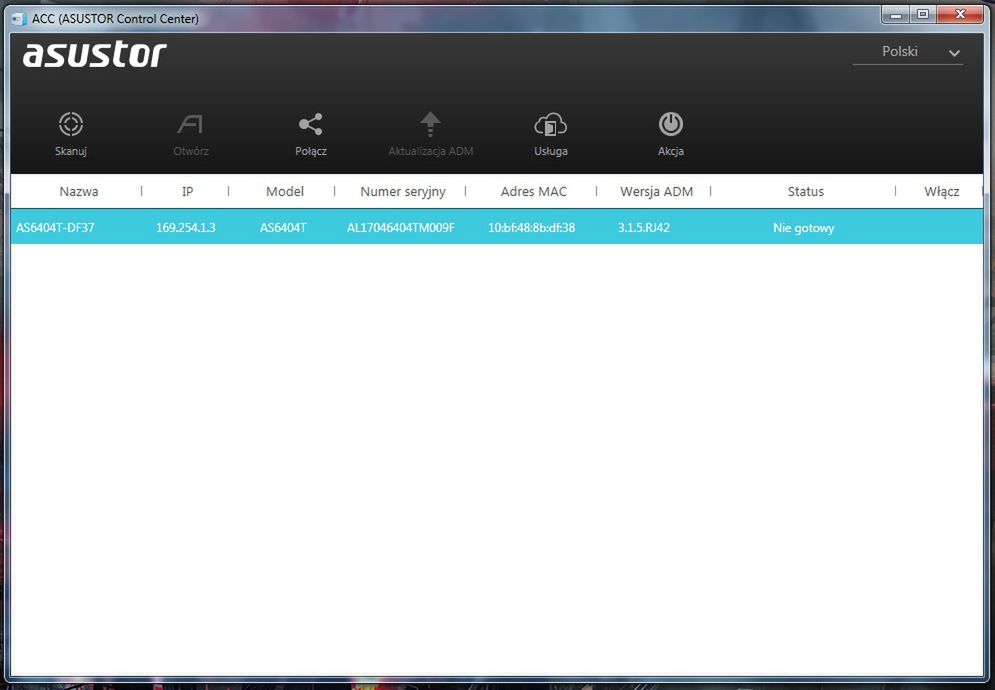The width and height of the screenshot is (995, 690).
Task: Click serial number AL17046404TM009F
Action: click(400, 228)
